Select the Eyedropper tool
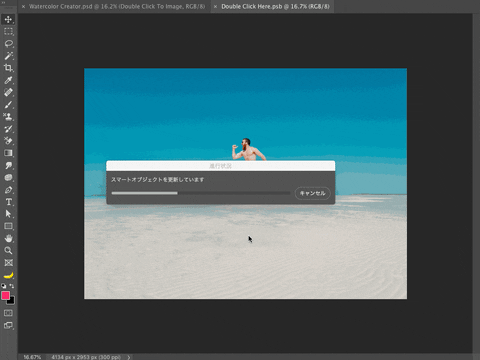Viewport: 480px width, 360px height. pos(8,80)
